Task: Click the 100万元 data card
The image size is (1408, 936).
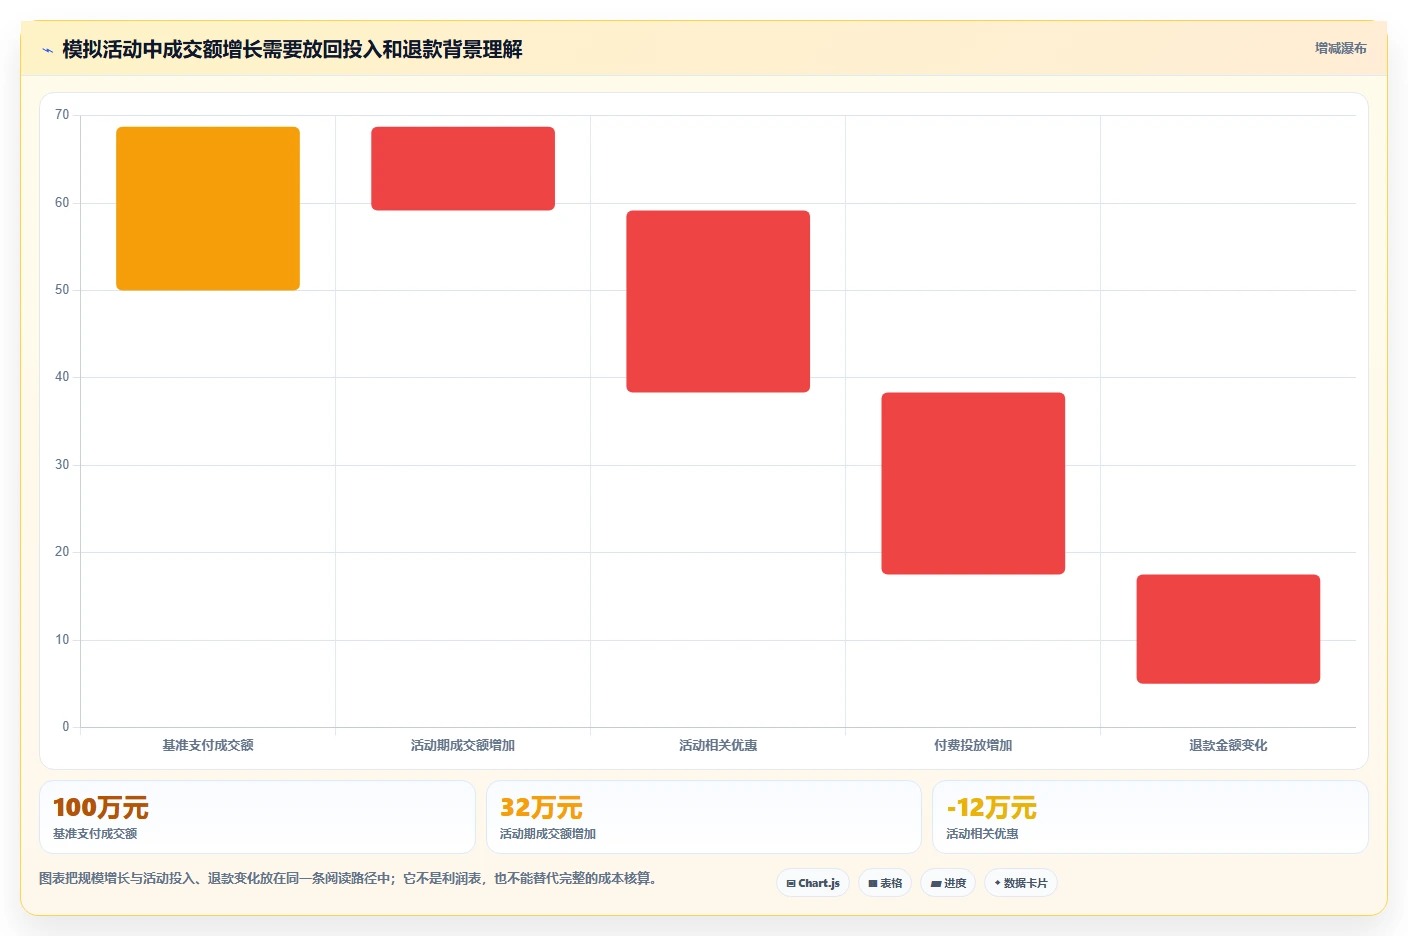Action: (257, 817)
